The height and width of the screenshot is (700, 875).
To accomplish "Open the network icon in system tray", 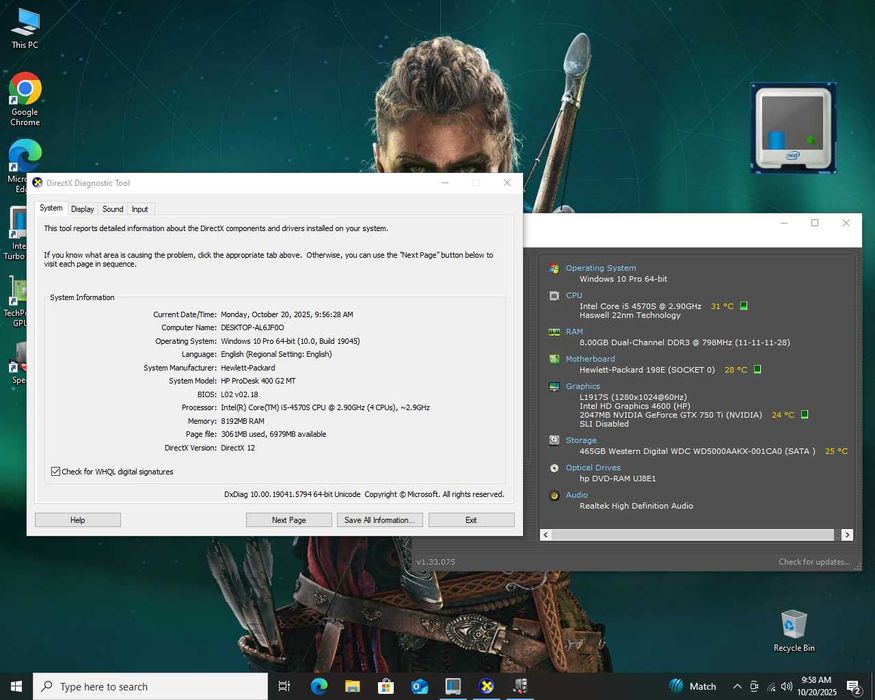I will [771, 687].
